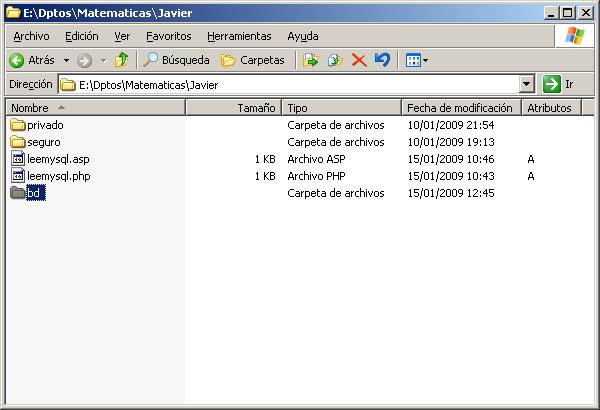
Task: Select the leemysql.asp file
Action: click(x=58, y=159)
